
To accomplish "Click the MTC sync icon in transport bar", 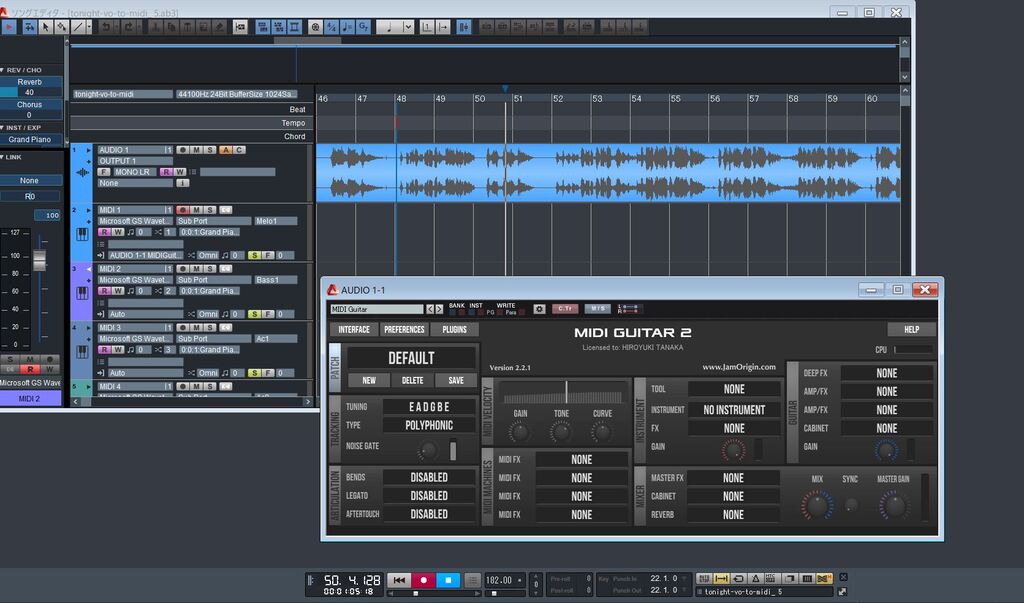I will click(772, 579).
